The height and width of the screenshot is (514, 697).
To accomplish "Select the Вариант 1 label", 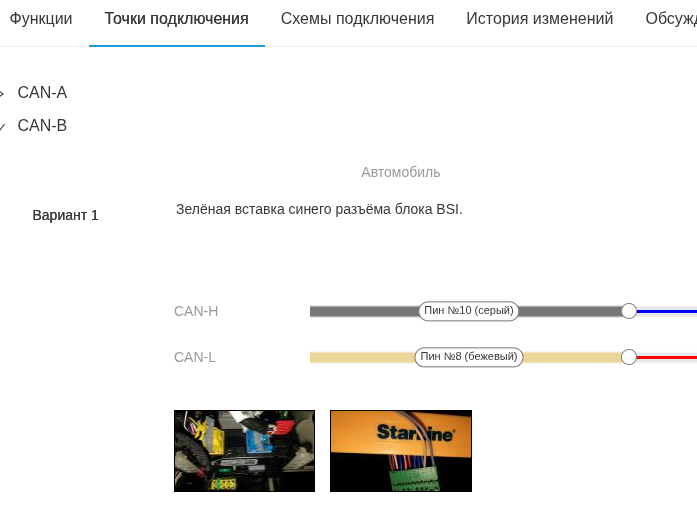I will (x=65, y=215).
